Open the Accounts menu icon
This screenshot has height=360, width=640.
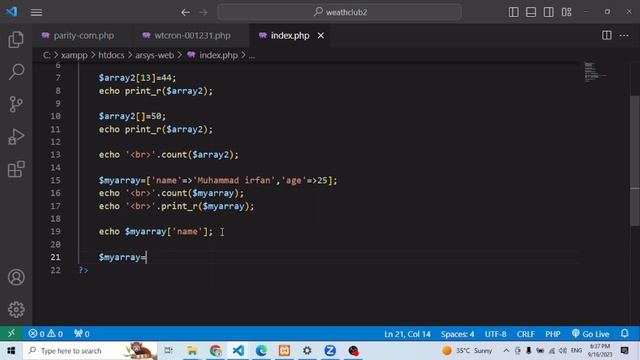pos(16,277)
